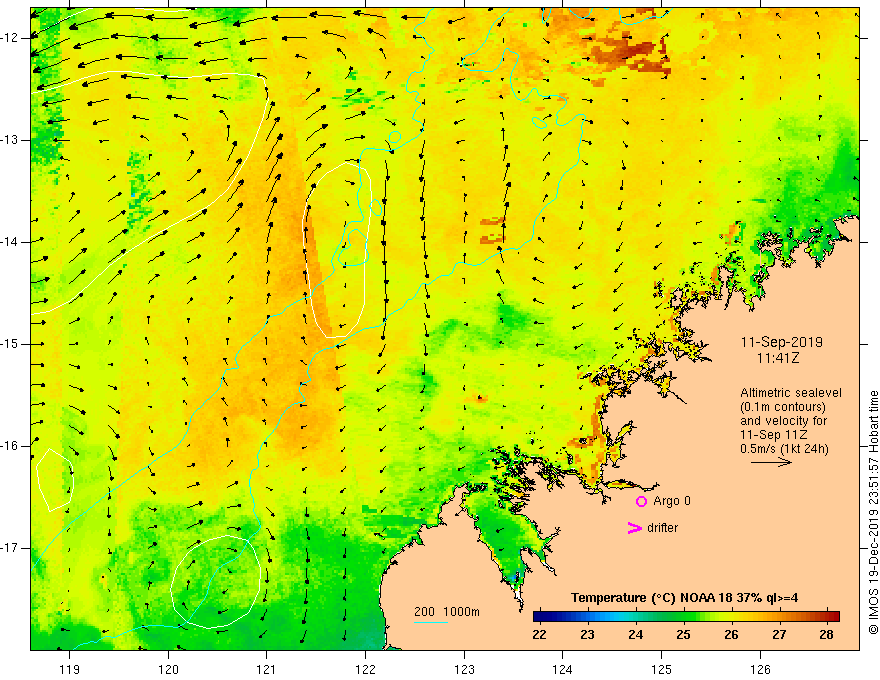Click inside the white elongated contour near 121.6E, 14.2S
Screen dimensions: 880x680
337,250
